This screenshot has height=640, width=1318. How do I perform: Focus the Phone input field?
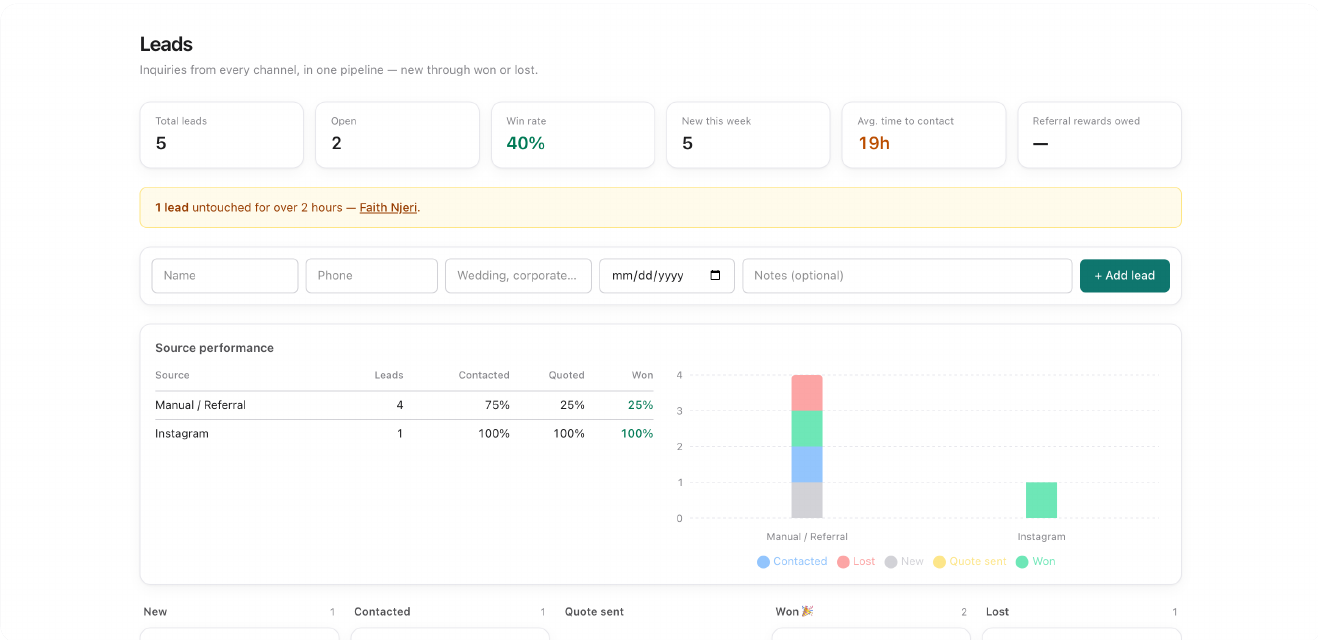pyautogui.click(x=371, y=276)
